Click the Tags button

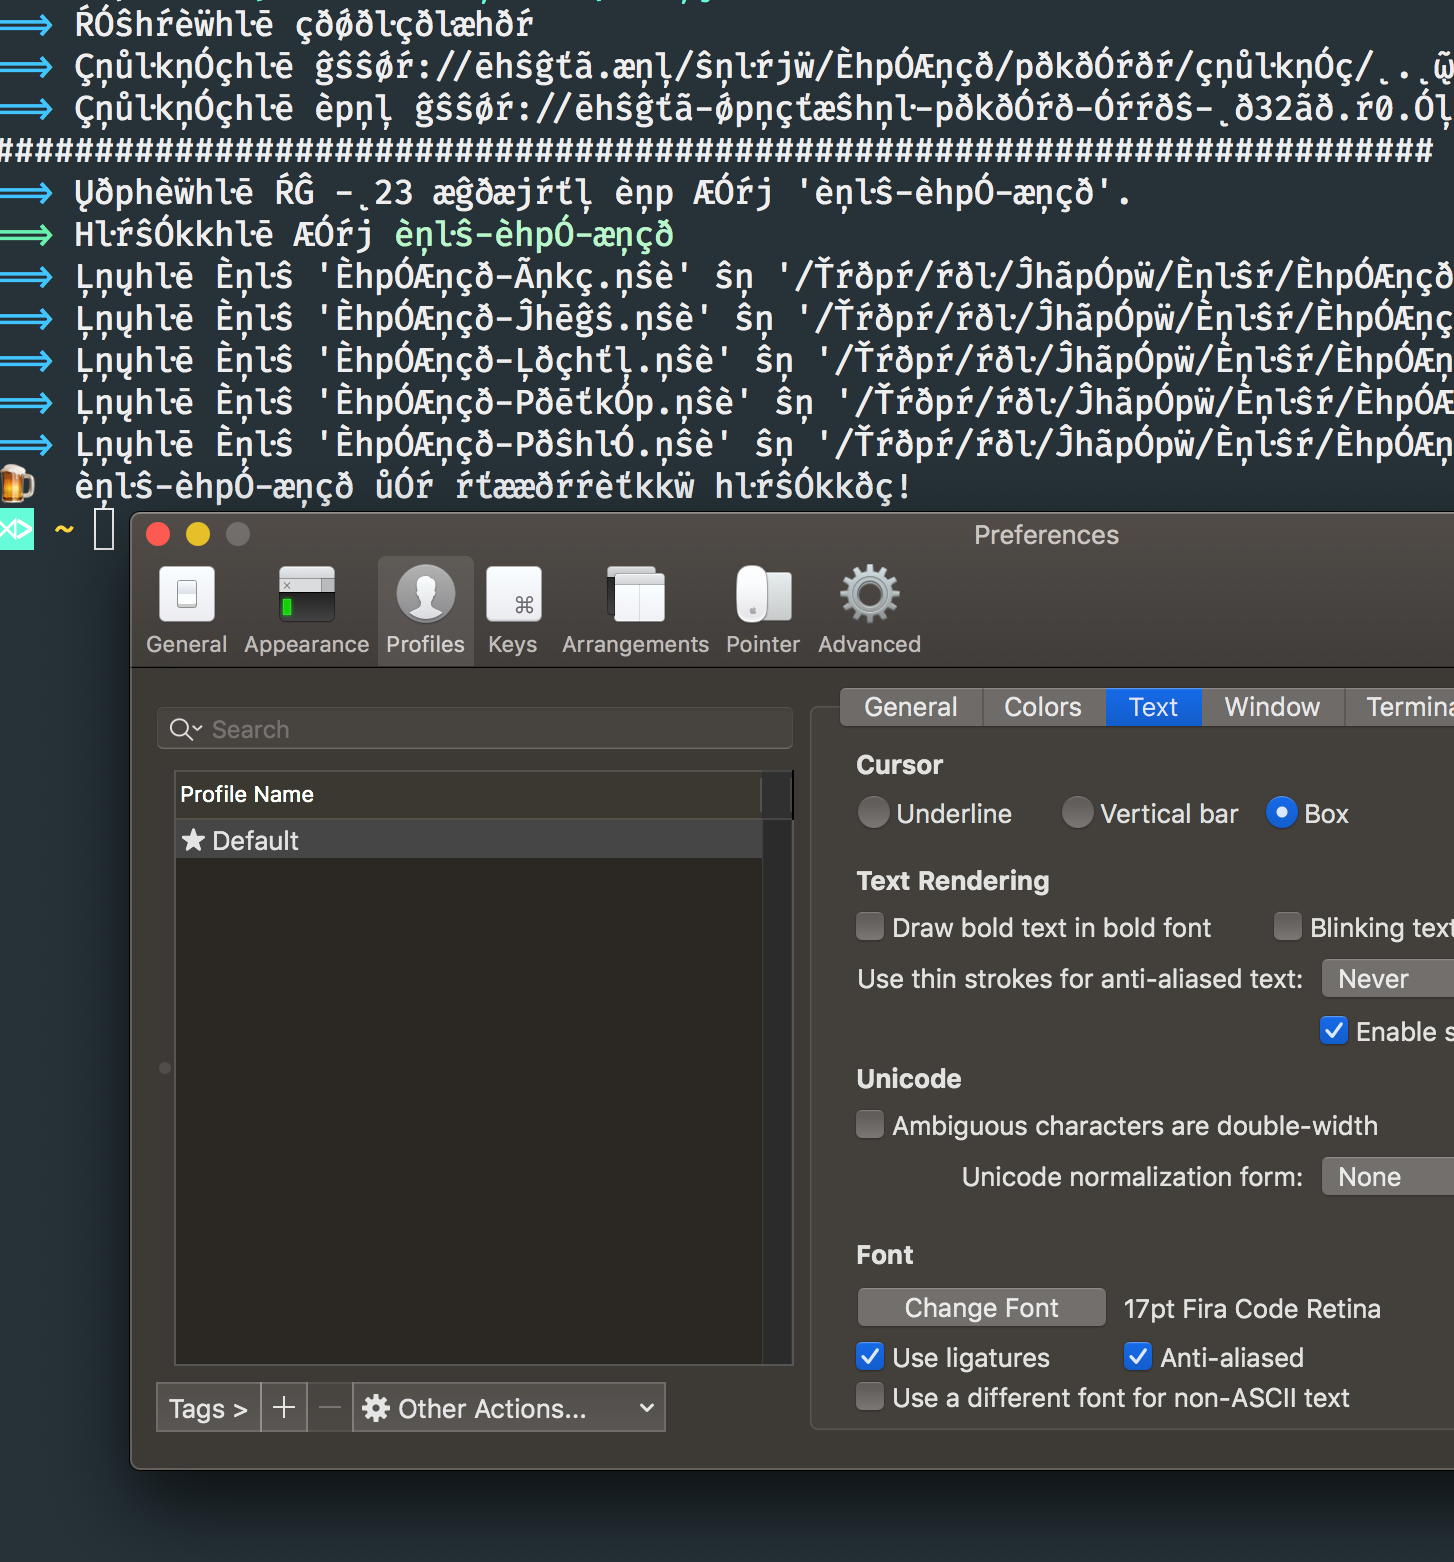click(207, 1407)
